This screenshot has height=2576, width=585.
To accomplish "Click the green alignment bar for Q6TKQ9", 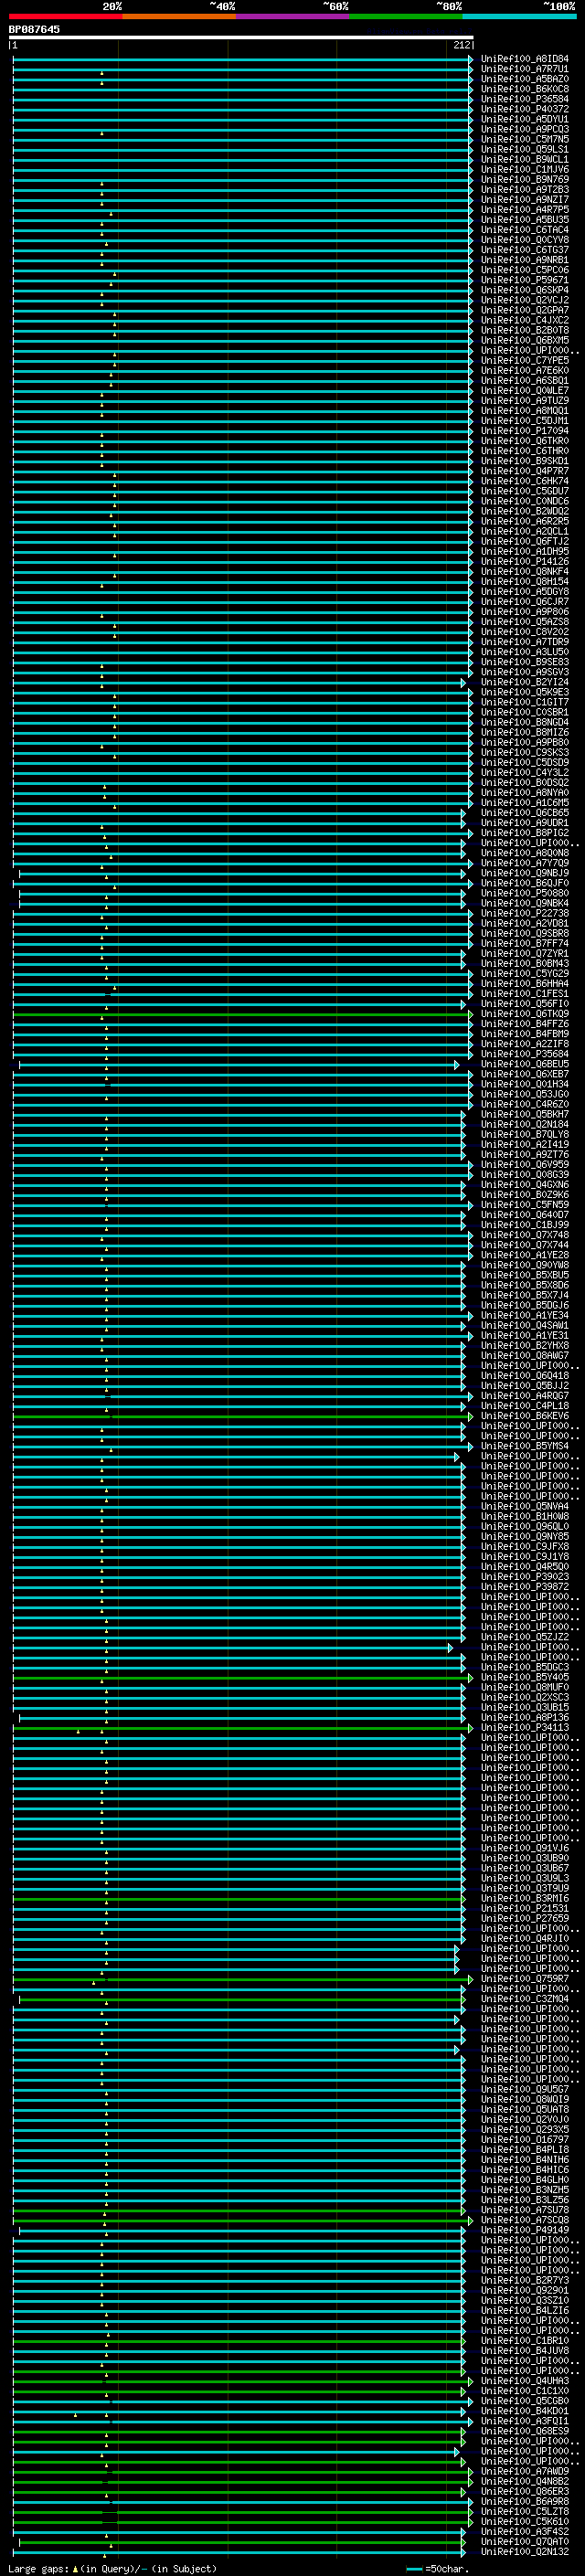I will (241, 1014).
